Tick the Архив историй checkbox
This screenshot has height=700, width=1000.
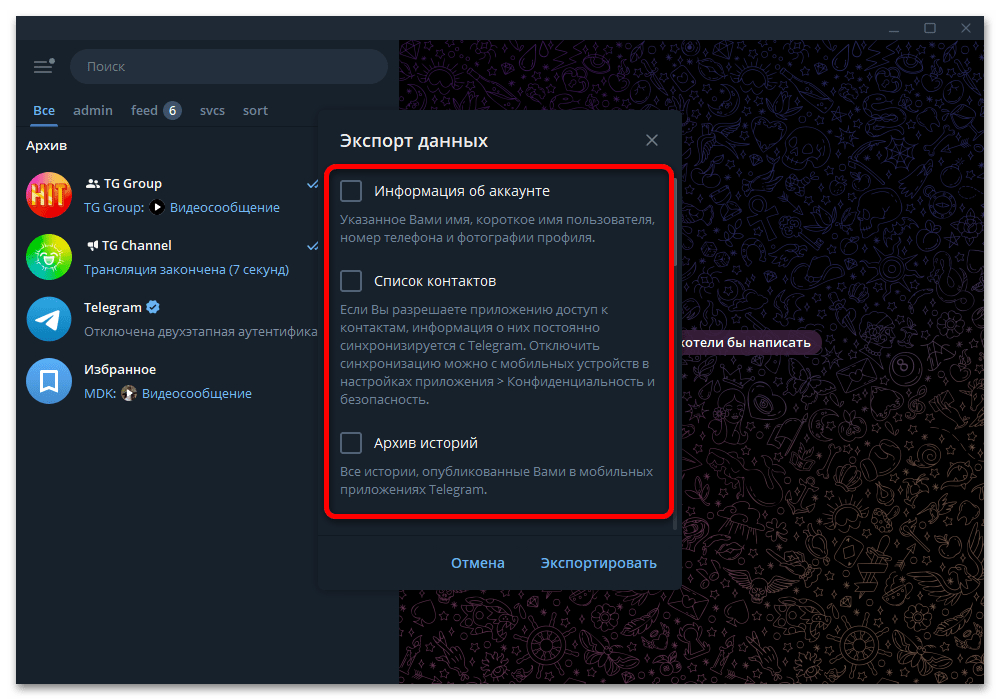[351, 443]
